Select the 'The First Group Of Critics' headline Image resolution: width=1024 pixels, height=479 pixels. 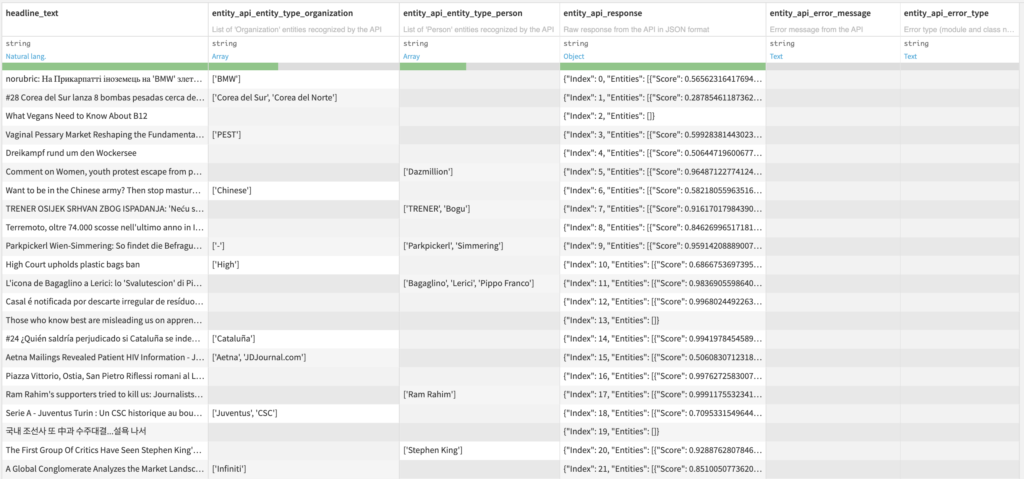point(104,450)
